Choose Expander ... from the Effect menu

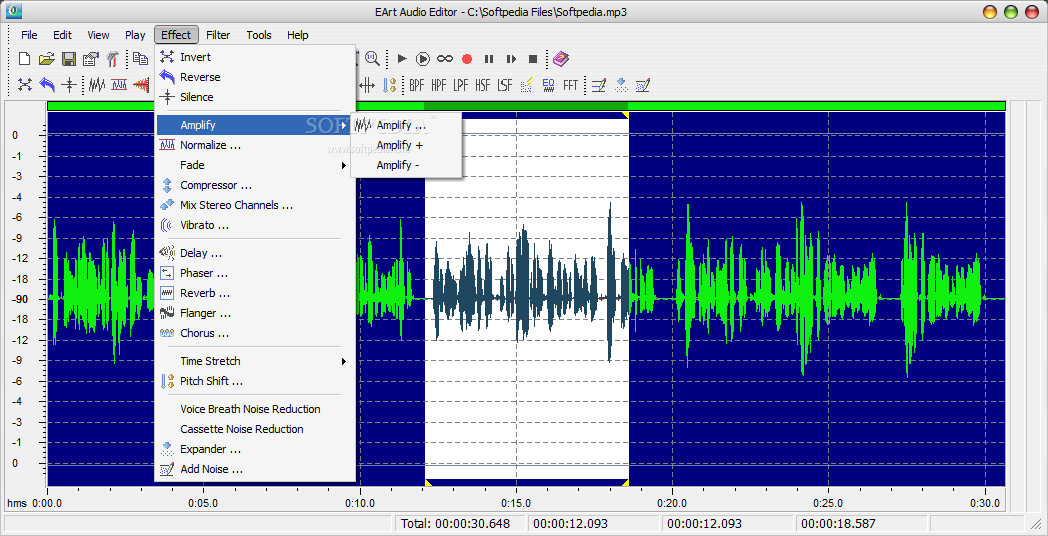pyautogui.click(x=255, y=449)
